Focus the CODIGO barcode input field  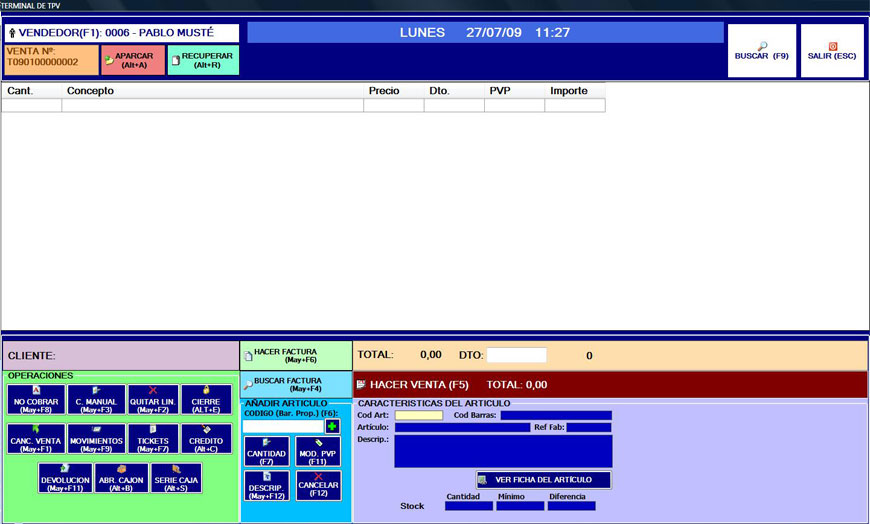[283, 426]
